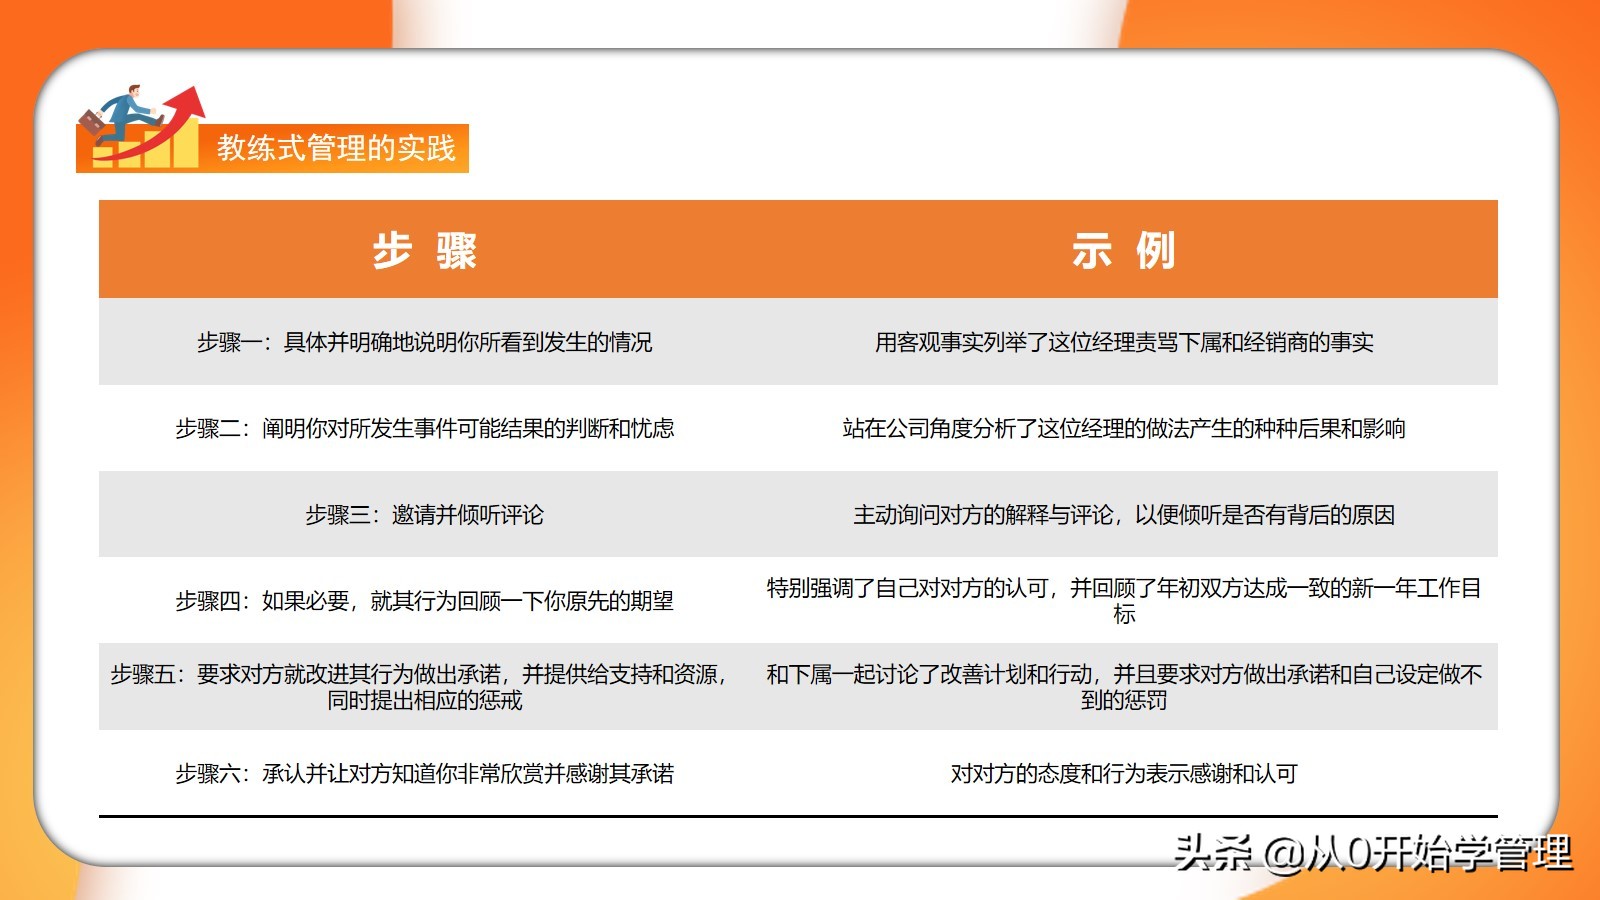Click the cell 和下属一起讨论了改善计划和行动
Image resolution: width=1600 pixels, height=900 pixels.
tap(1124, 687)
